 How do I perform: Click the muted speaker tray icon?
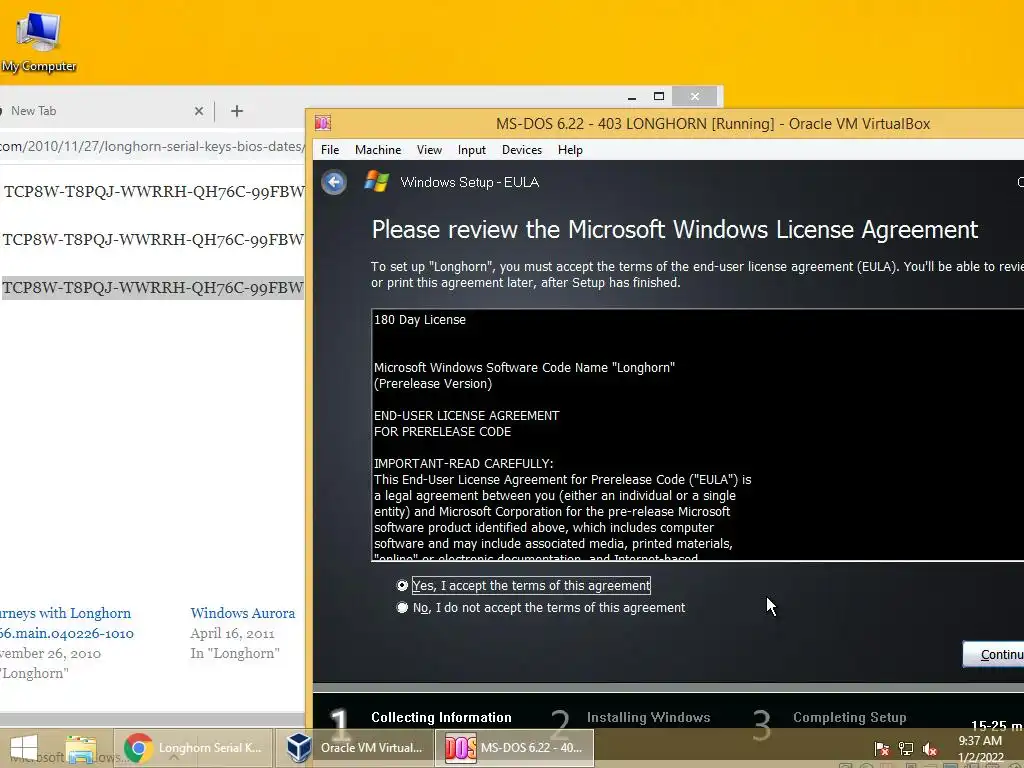(930, 748)
